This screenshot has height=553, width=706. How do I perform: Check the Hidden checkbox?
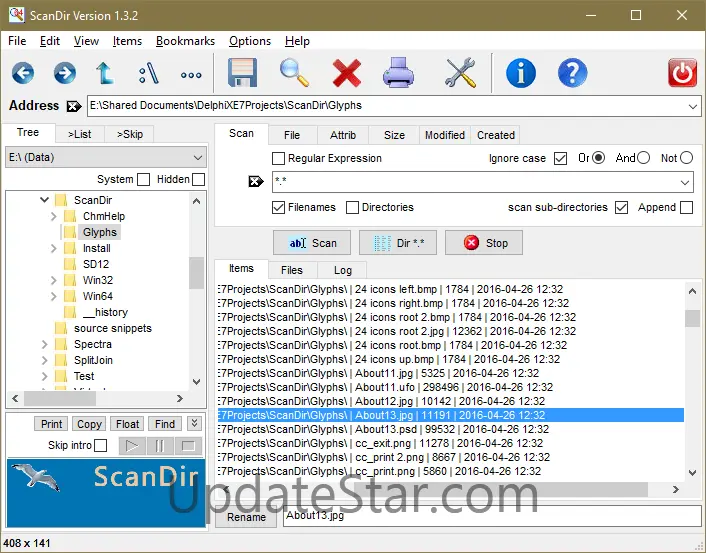(x=198, y=180)
